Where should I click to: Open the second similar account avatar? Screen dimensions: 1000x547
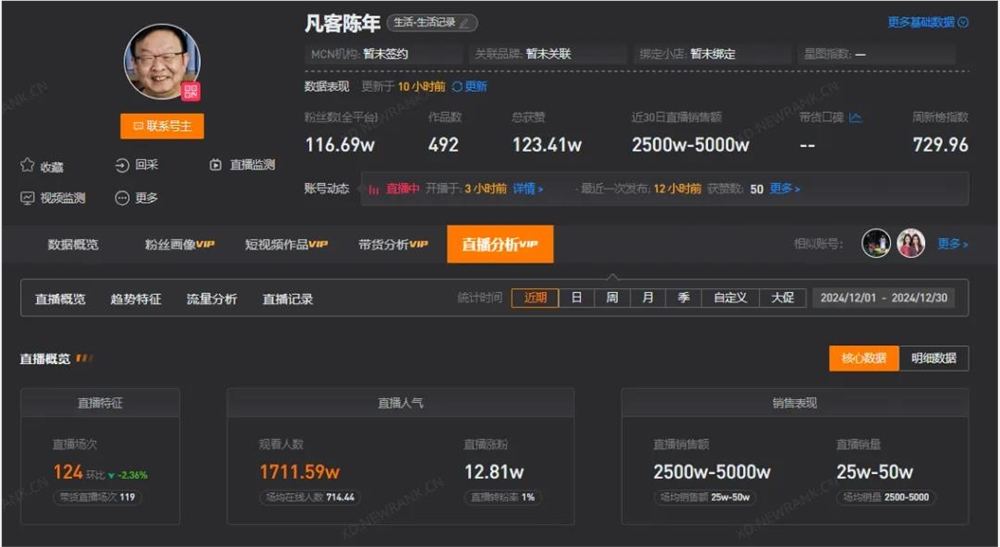coord(911,244)
